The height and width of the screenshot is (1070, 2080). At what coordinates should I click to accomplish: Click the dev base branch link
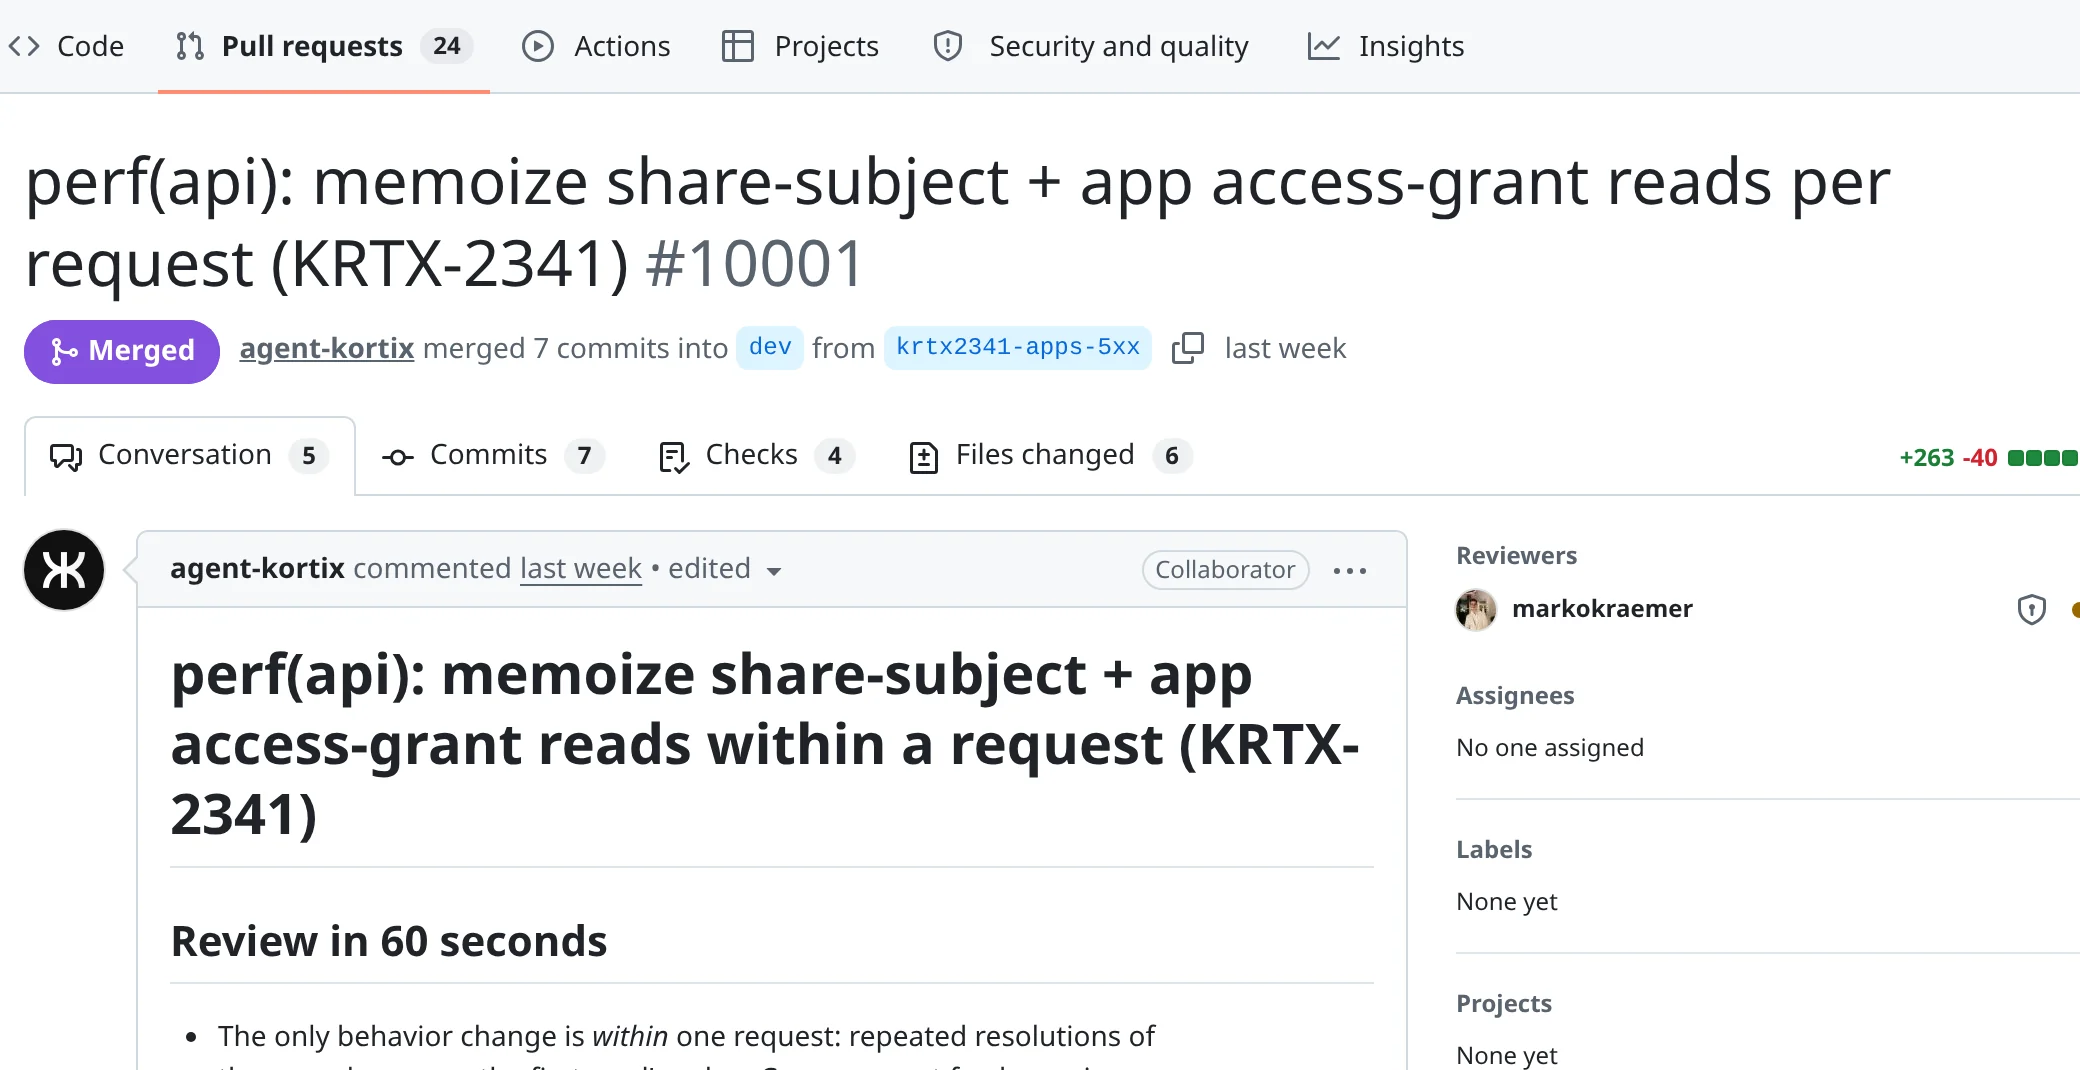coord(770,348)
